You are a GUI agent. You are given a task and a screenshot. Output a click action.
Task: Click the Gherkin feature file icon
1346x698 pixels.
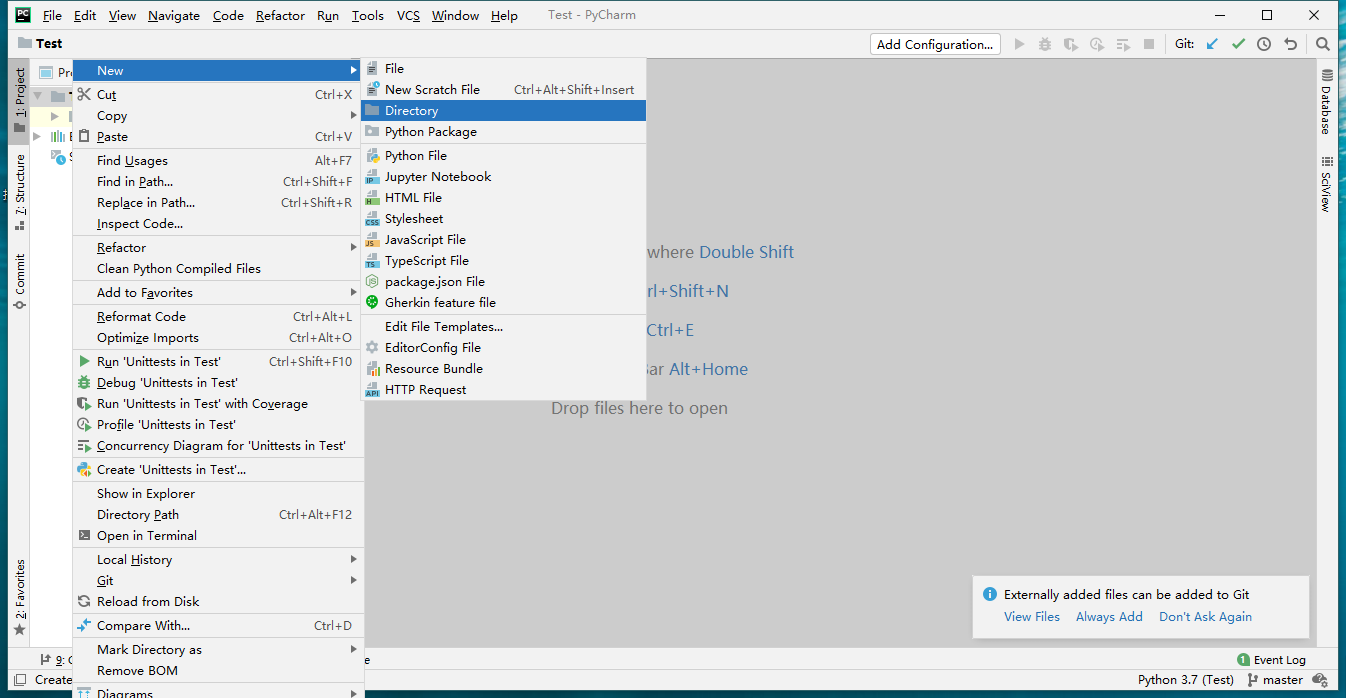pyautogui.click(x=372, y=303)
